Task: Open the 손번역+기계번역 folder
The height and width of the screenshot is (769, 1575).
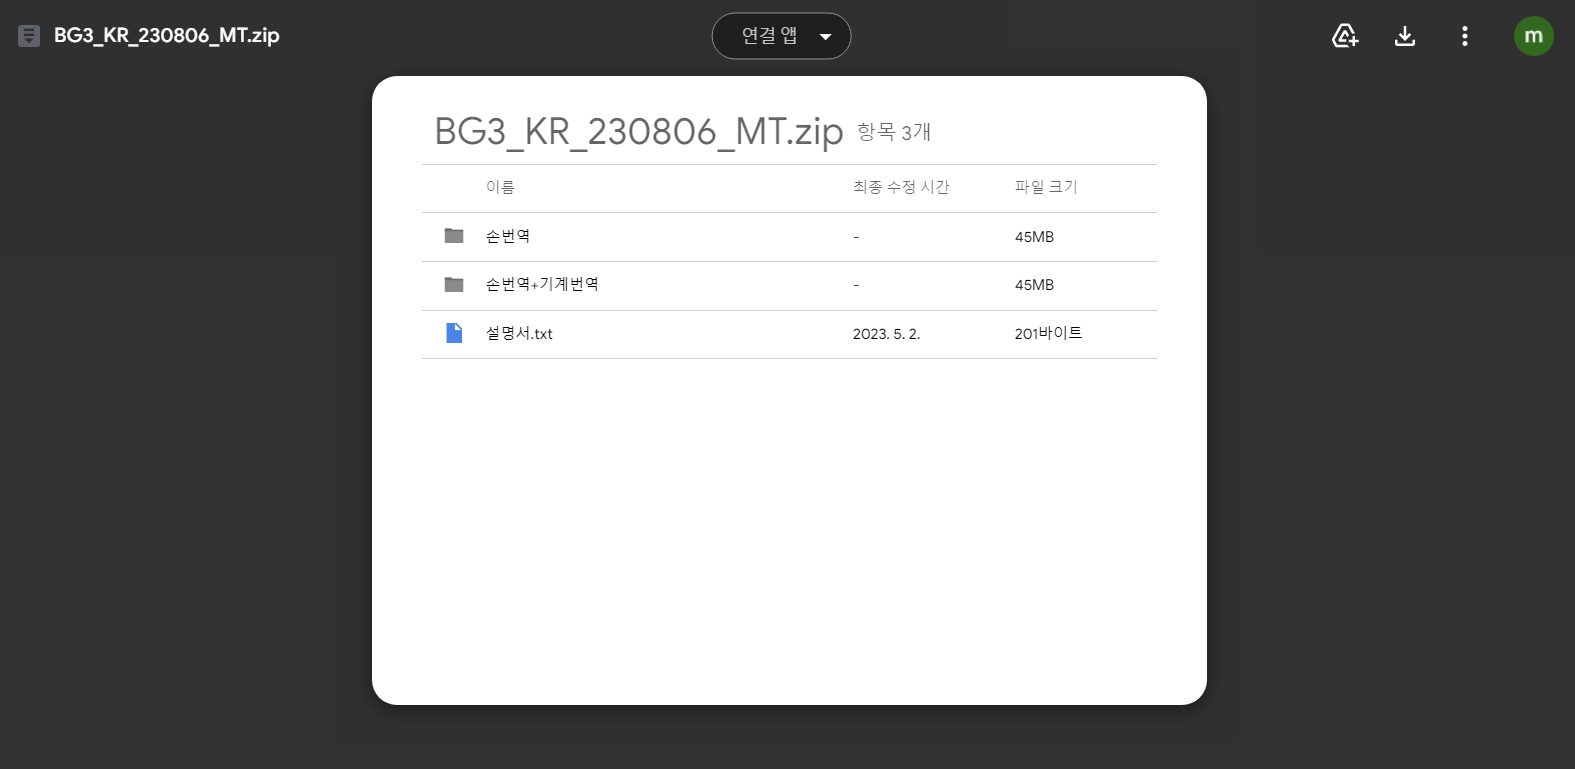Action: click(542, 285)
